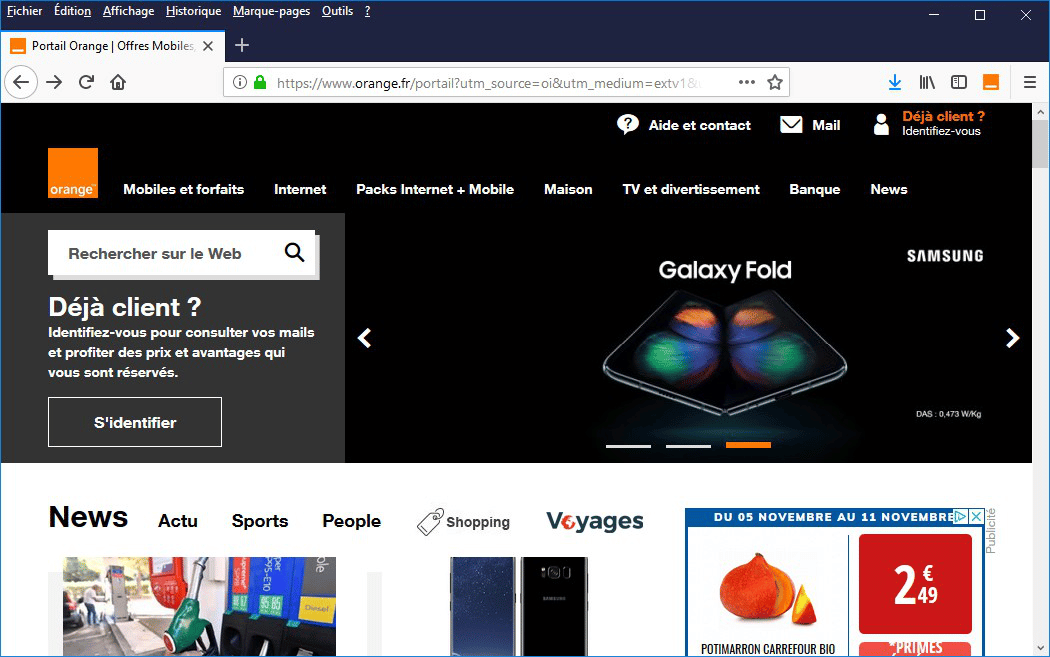1050x657 pixels.
Task: Click the Rechercher sur le Web field
Action: 160,254
